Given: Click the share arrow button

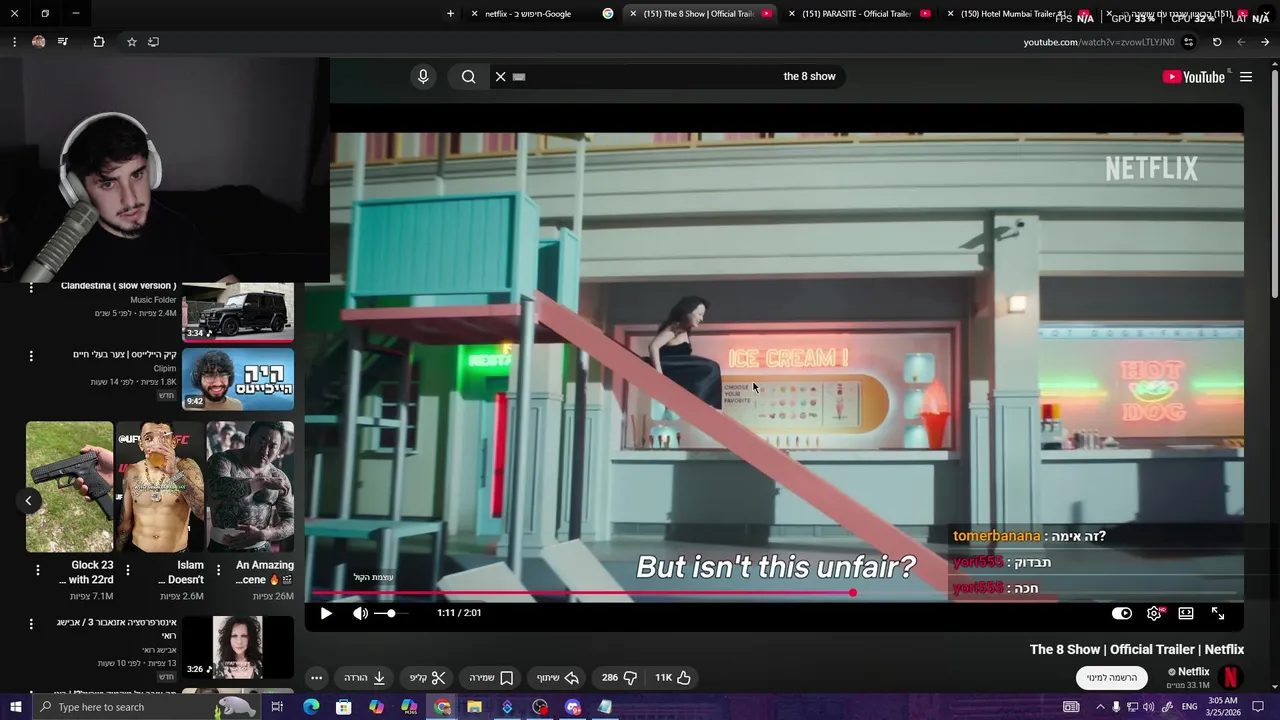Looking at the screenshot, I should coord(558,677).
